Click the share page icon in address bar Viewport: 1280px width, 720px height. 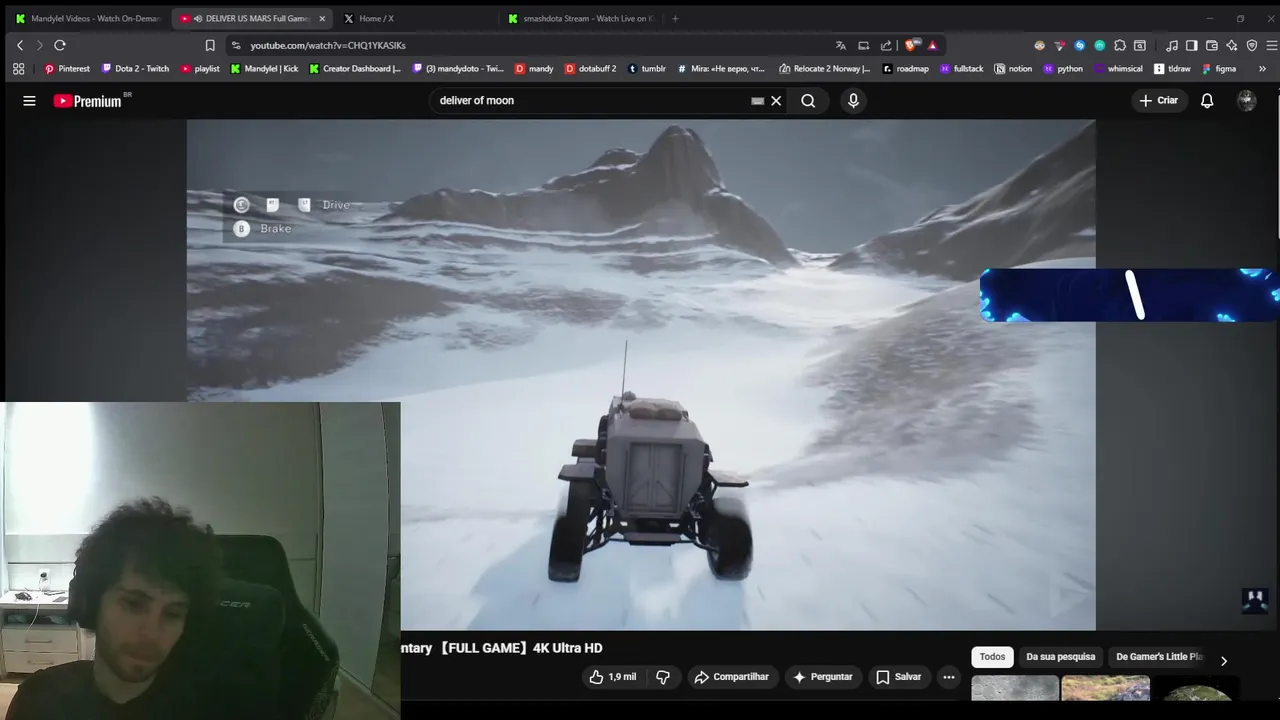[x=886, y=45]
